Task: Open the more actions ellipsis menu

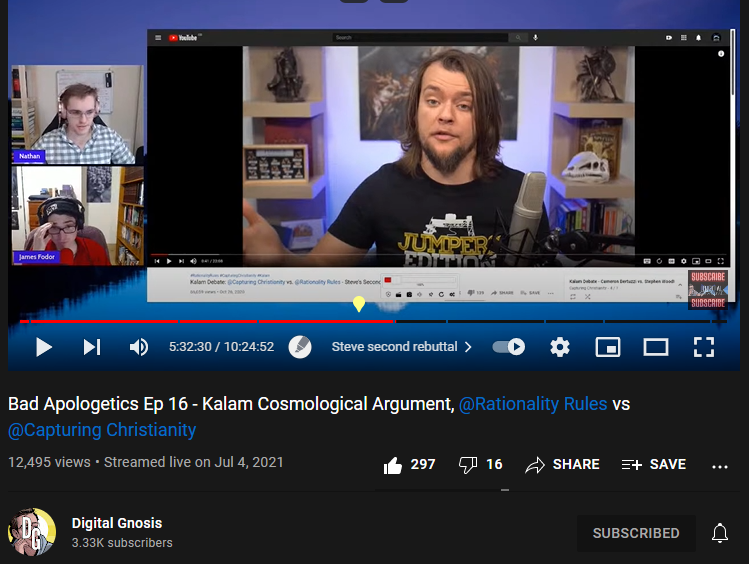Action: [x=719, y=467]
